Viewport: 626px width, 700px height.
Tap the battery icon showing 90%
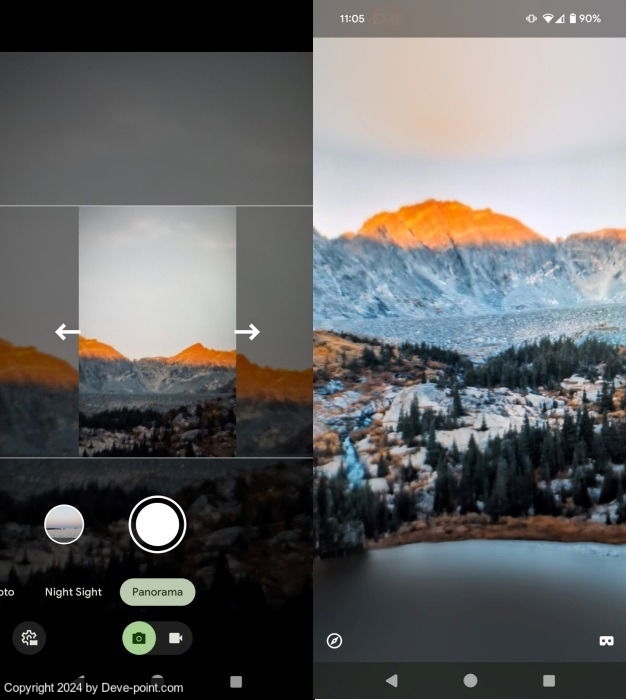pyautogui.click(x=571, y=19)
